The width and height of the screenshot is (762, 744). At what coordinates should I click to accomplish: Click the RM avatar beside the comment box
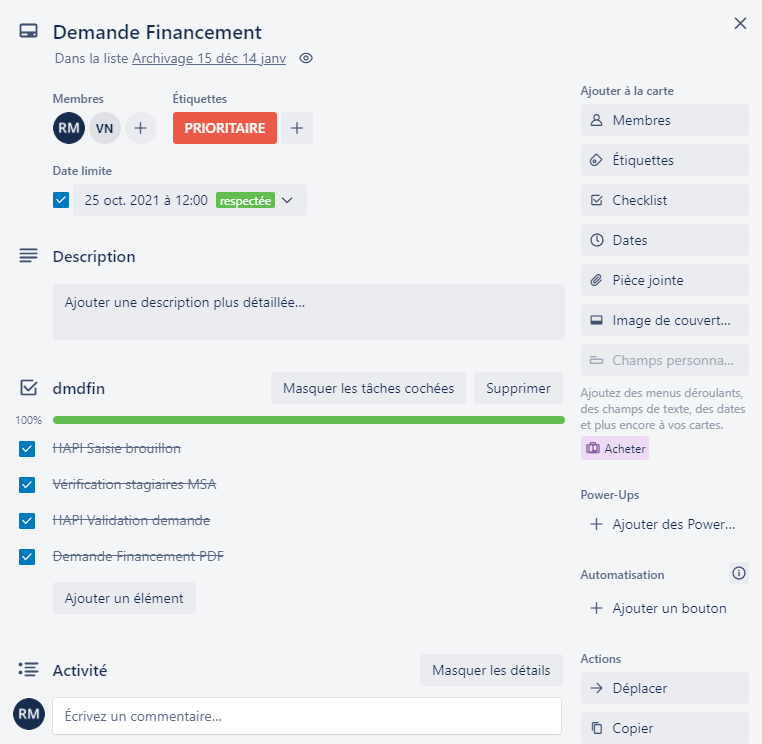pos(29,713)
